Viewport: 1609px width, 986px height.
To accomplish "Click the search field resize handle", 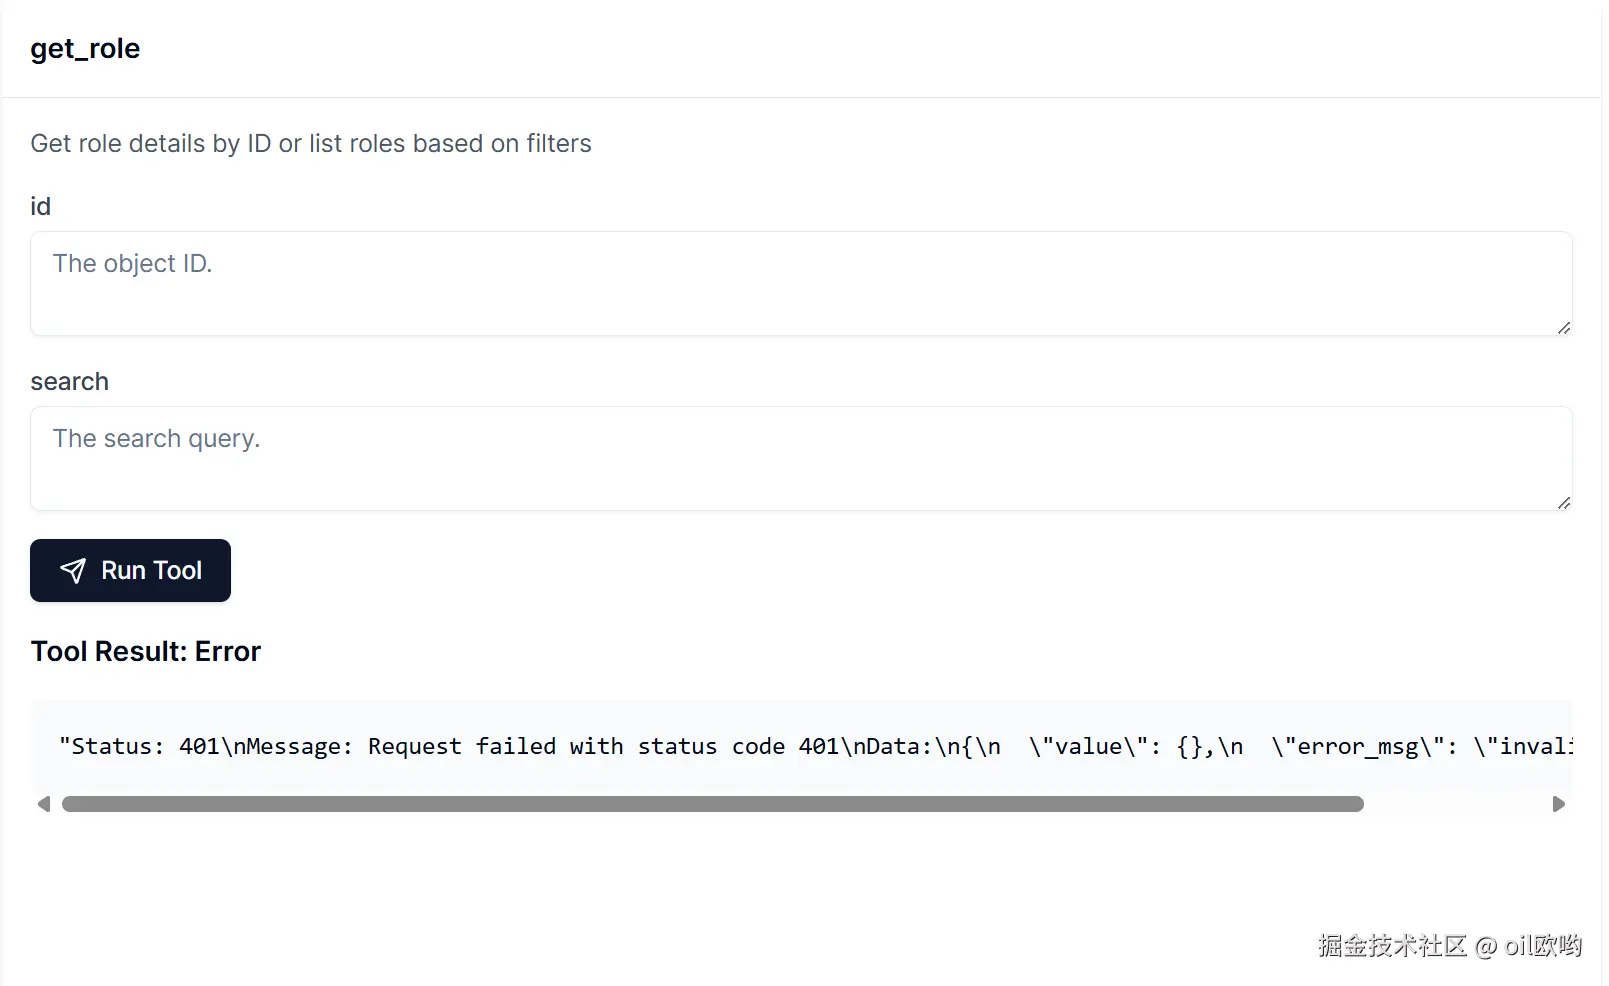I will pyautogui.click(x=1563, y=502).
